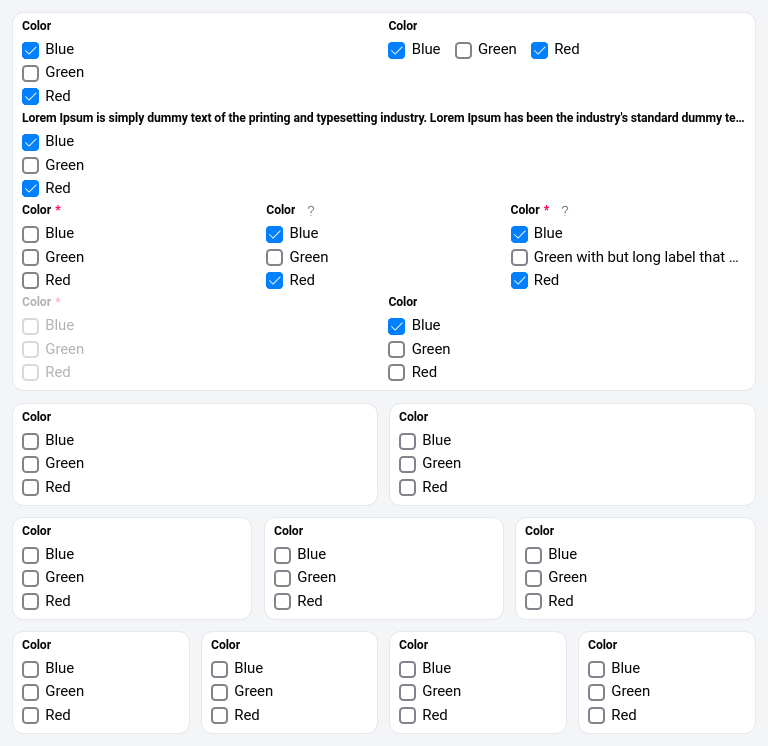Viewport: 768px width, 746px height.
Task: Uncheck Red under the Lorem Ipsum label
Action: click(31, 188)
